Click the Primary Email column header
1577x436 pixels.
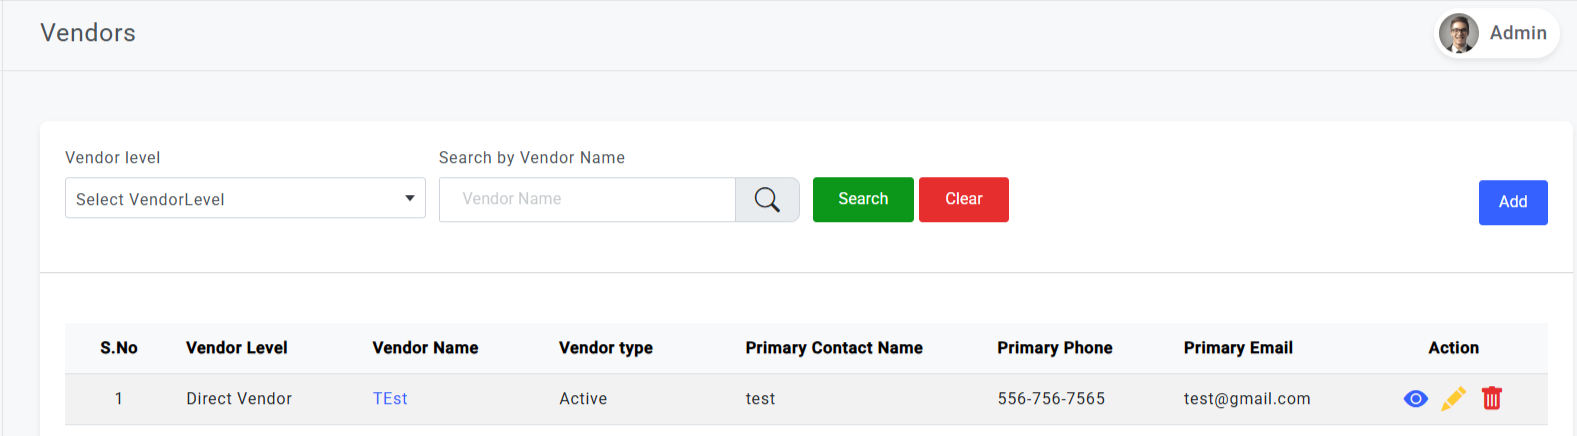click(1238, 348)
